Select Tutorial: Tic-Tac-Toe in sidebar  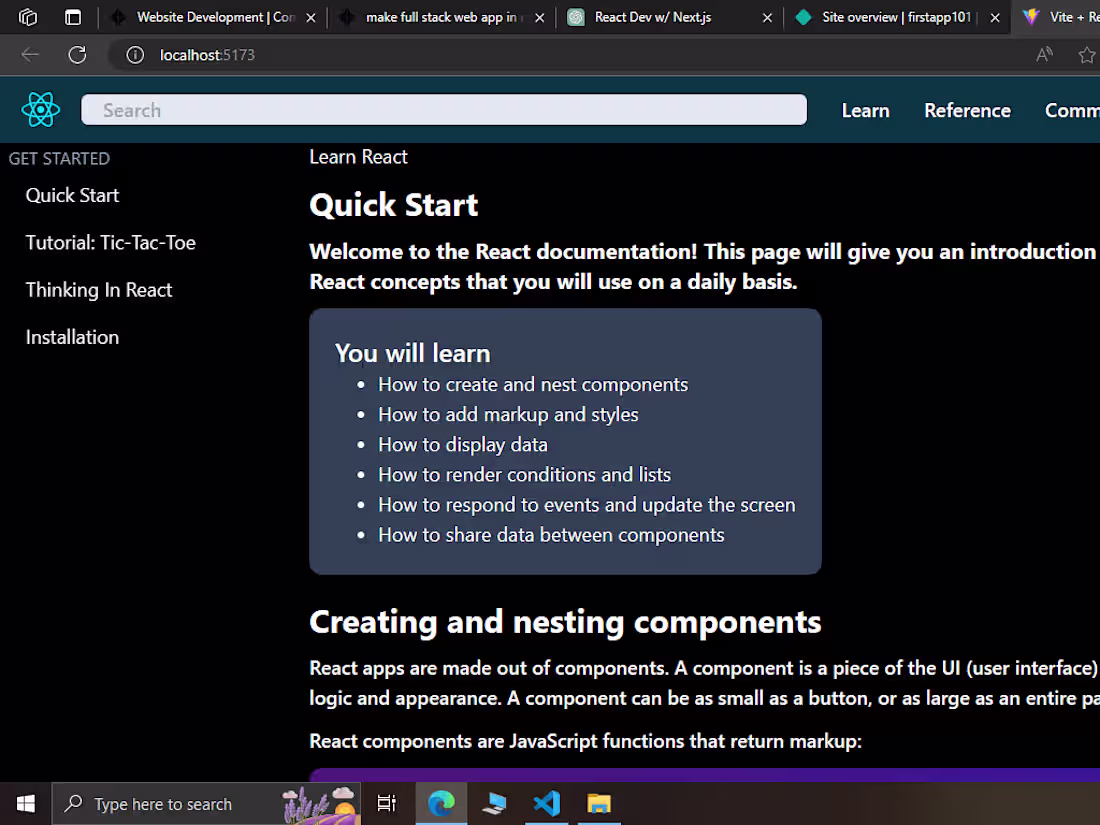(x=111, y=243)
